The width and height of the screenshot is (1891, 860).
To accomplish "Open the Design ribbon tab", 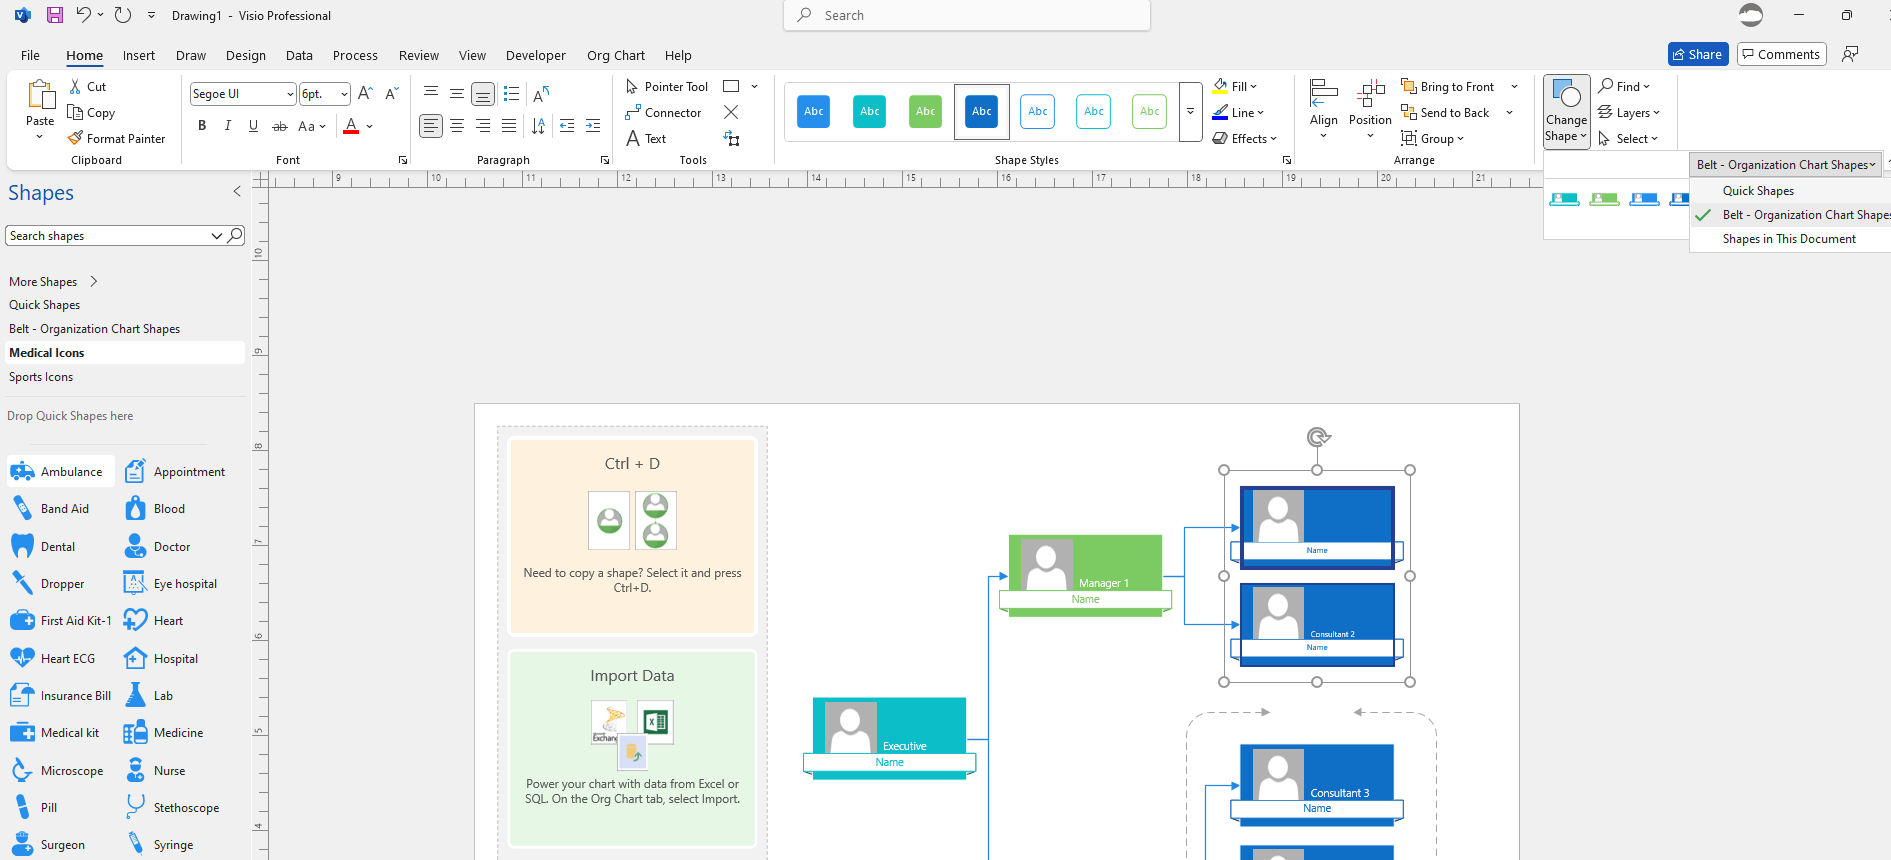I will 246,55.
